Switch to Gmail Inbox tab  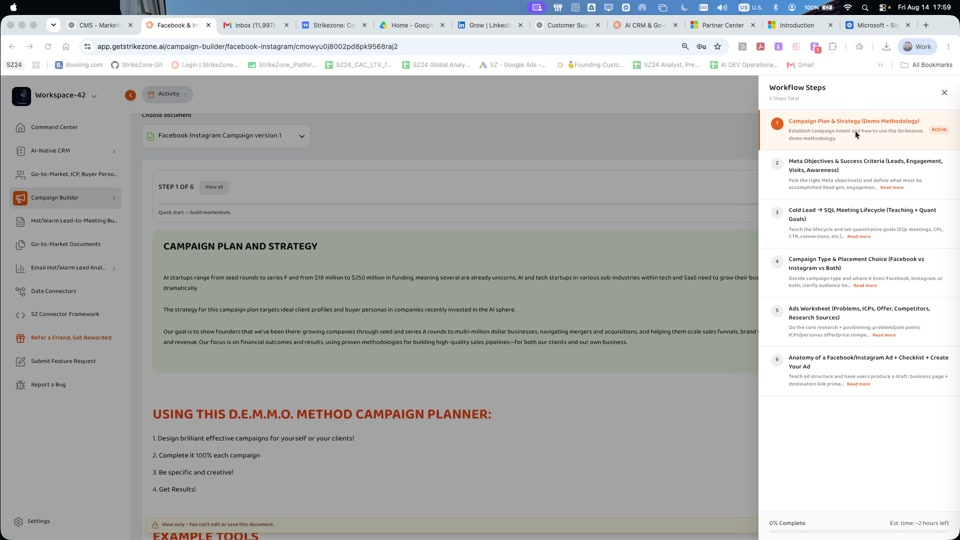(x=255, y=25)
